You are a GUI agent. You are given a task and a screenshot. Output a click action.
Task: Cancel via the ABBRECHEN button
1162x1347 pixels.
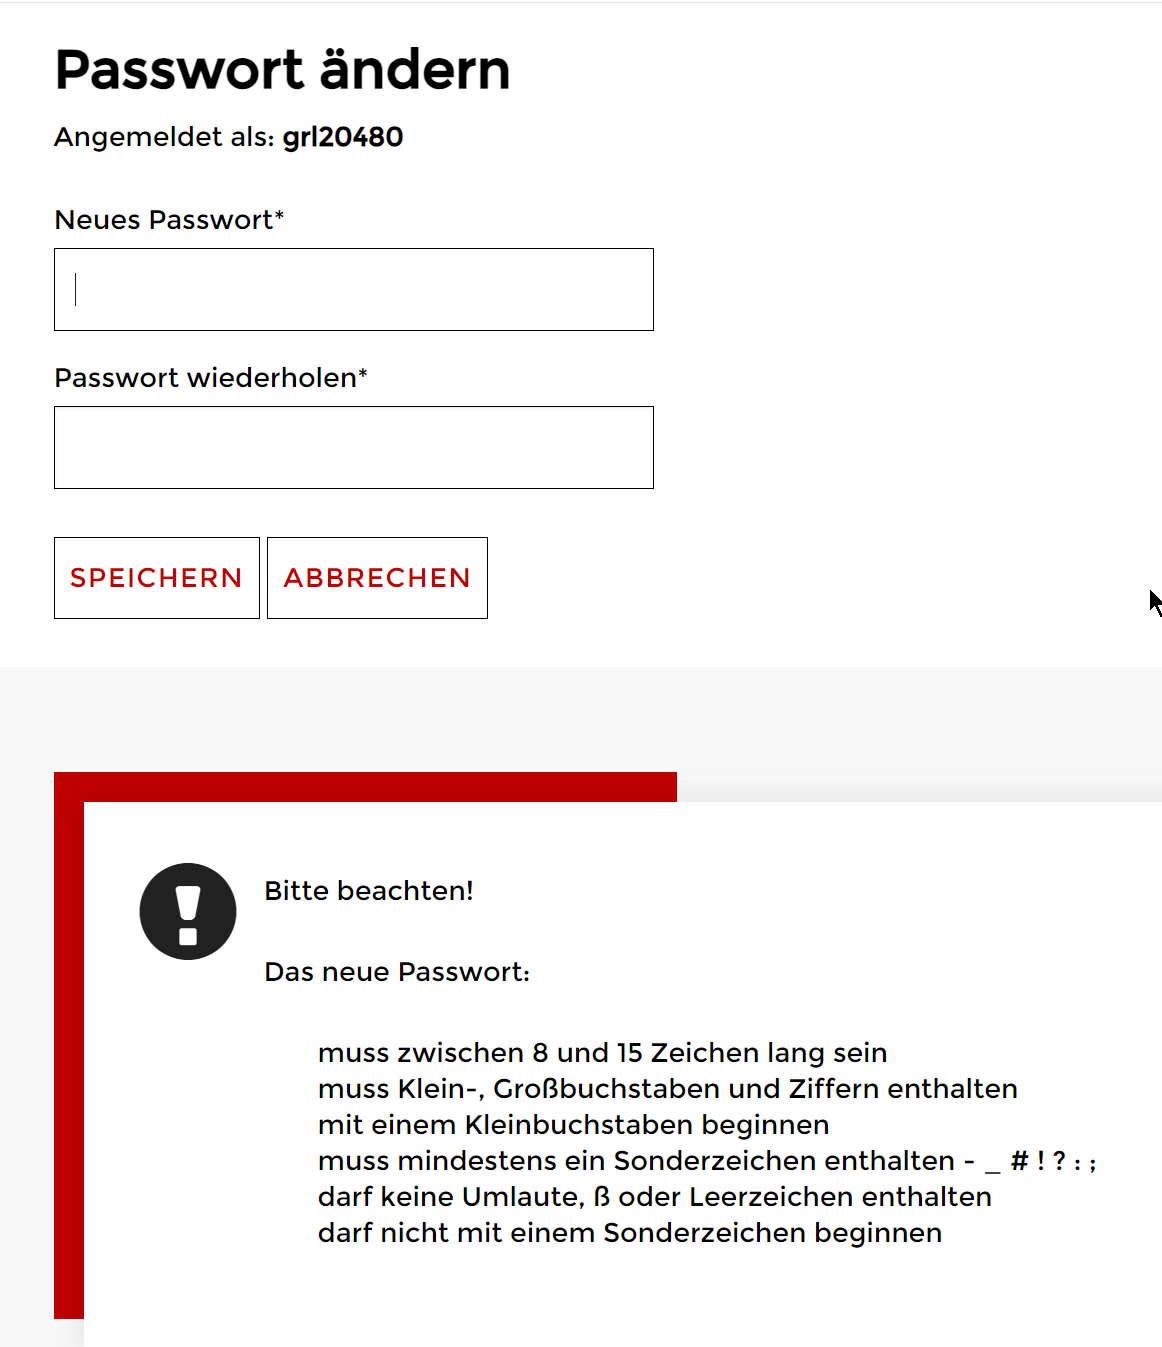(377, 578)
